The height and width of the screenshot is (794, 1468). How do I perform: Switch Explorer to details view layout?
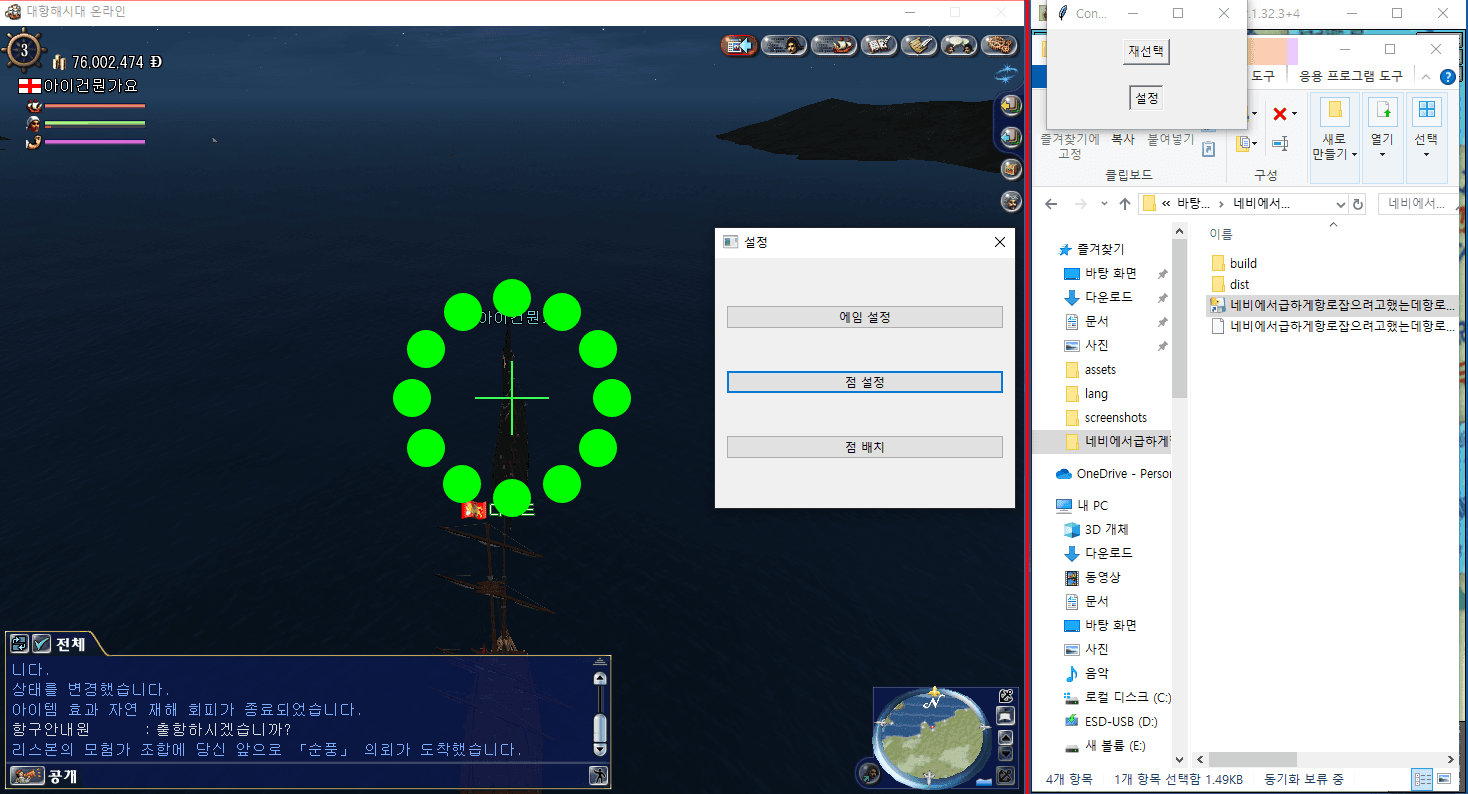click(1421, 779)
